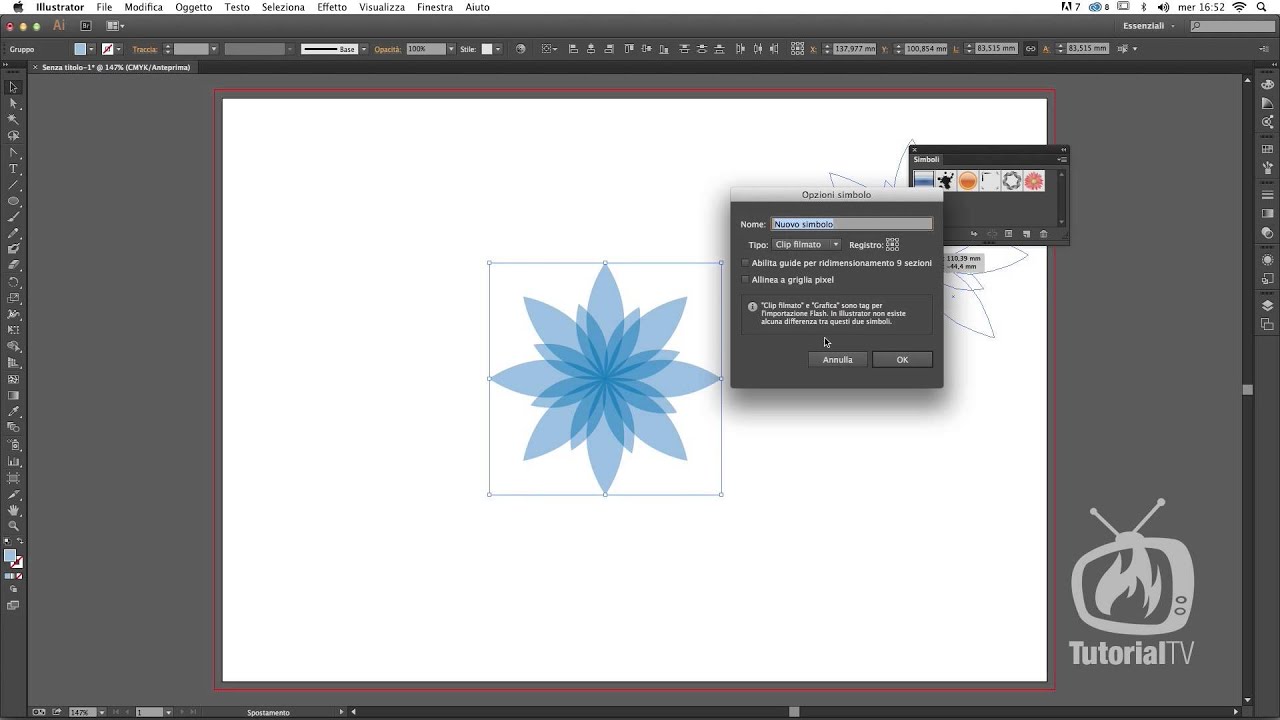This screenshot has width=1280, height=720.
Task: Click the Fill swatch at toolbox bottom
Action: tap(10, 556)
